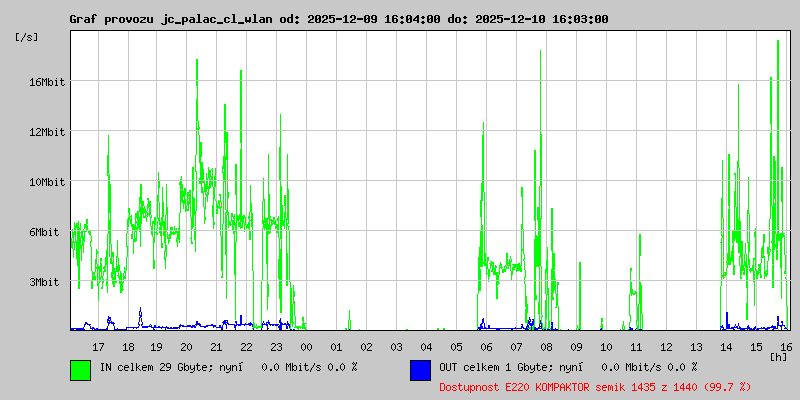This screenshot has width=800, height=400.
Task: Click the '07' hour label on x-axis
Action: 516,347
